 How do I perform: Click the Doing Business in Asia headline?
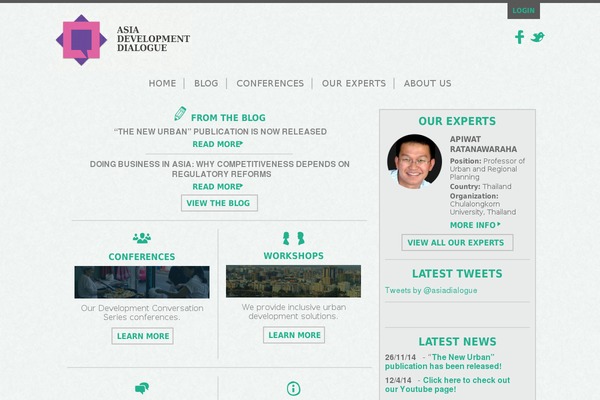pyautogui.click(x=220, y=169)
